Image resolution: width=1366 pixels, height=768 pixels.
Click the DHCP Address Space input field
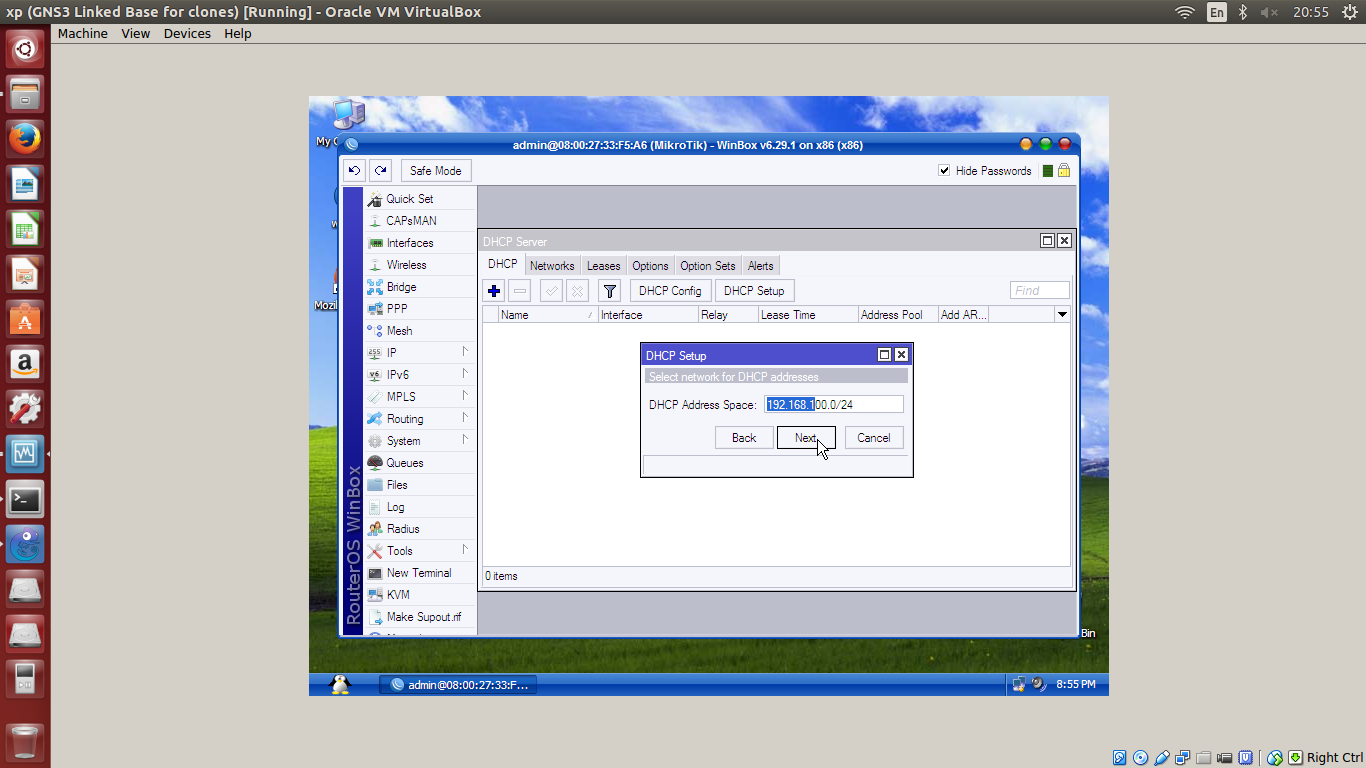834,404
